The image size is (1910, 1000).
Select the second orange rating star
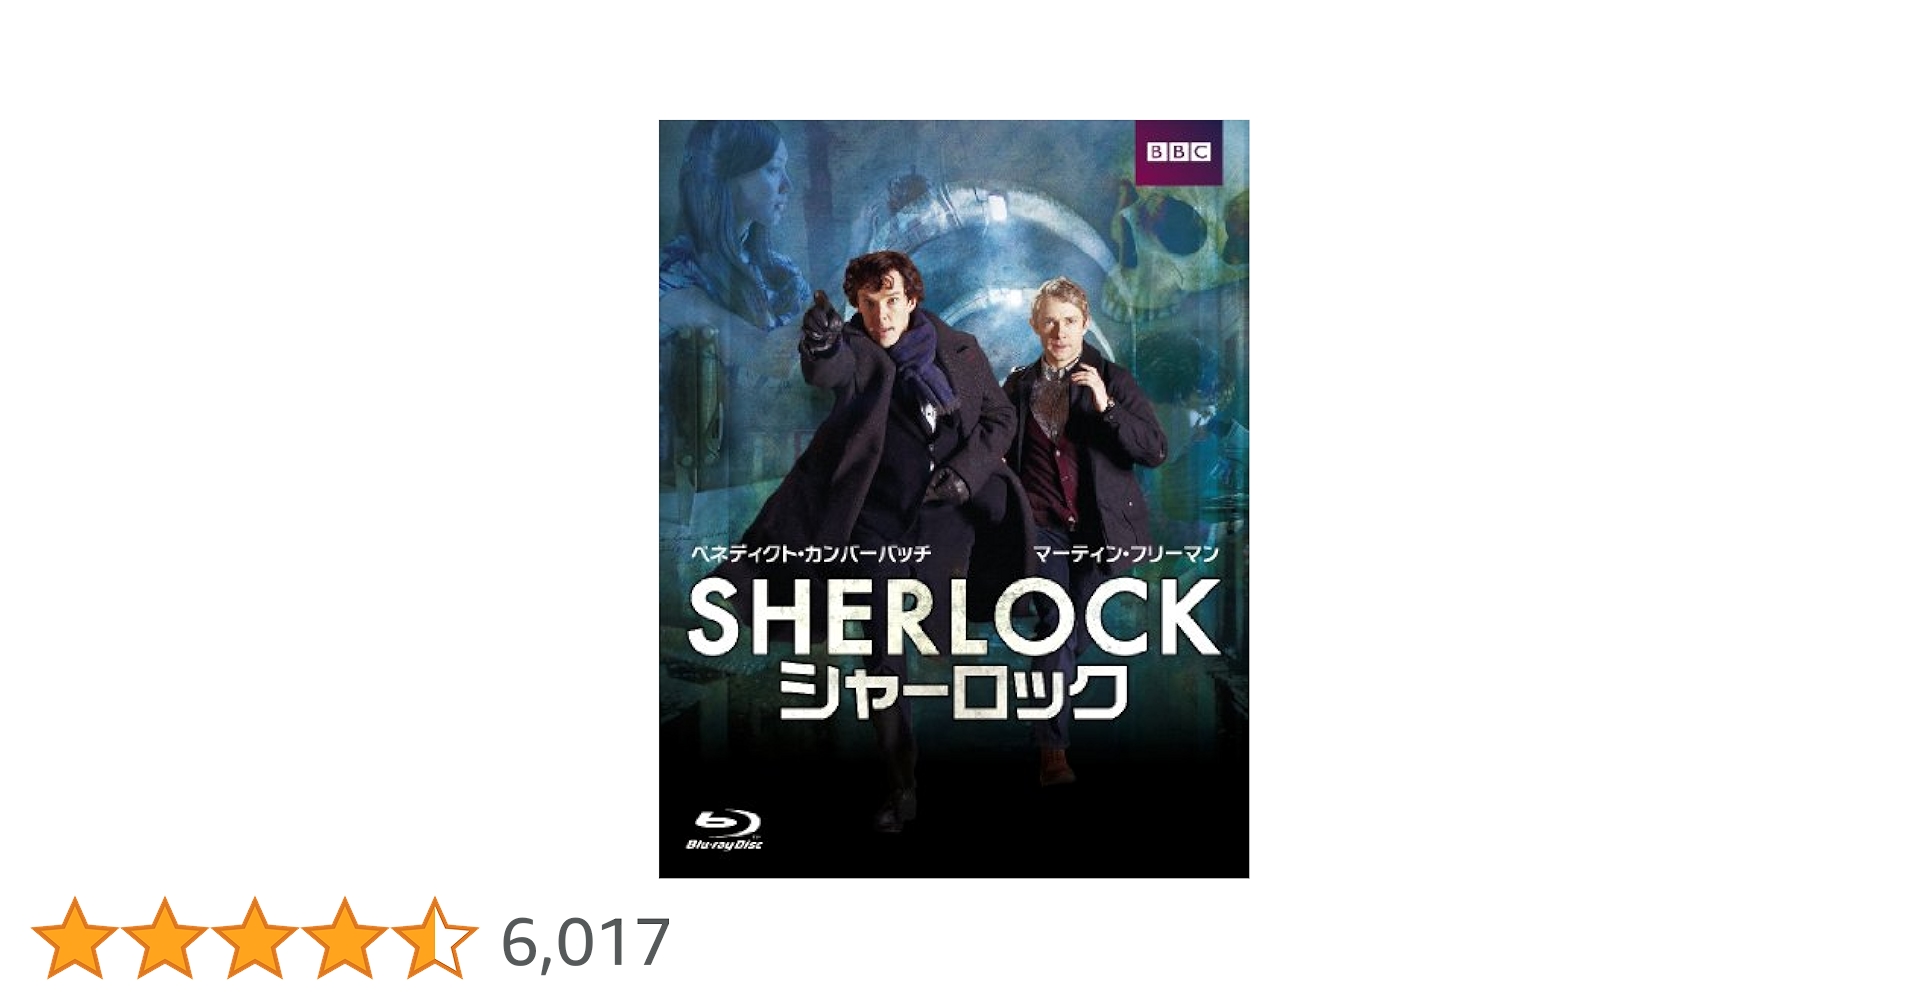(164, 938)
